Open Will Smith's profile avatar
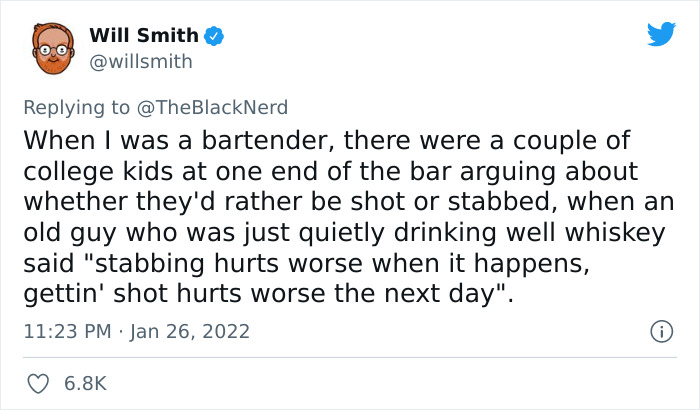 [x=48, y=47]
